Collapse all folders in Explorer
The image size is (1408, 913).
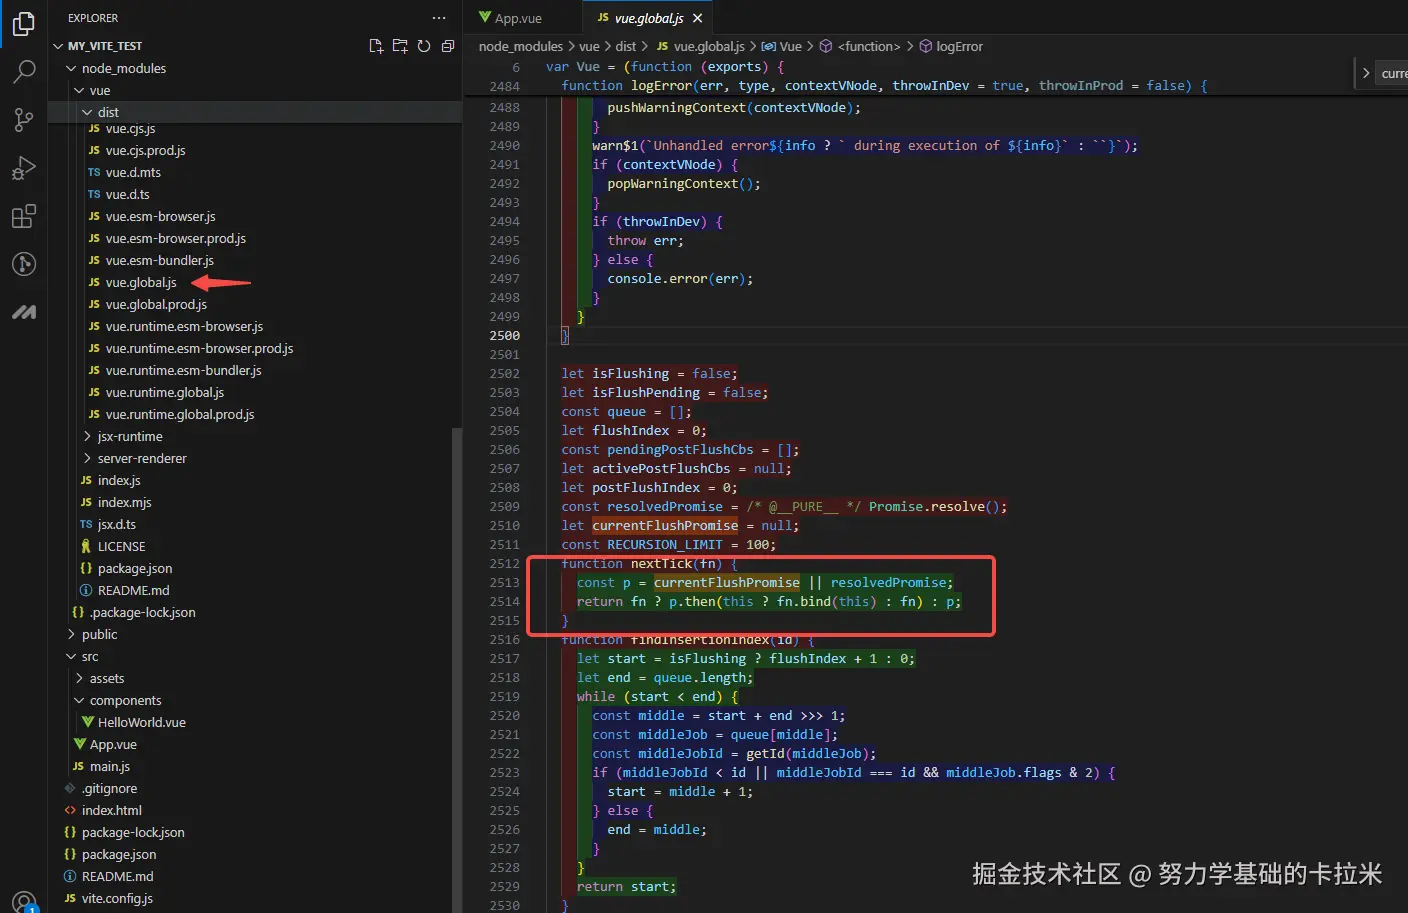pos(448,46)
